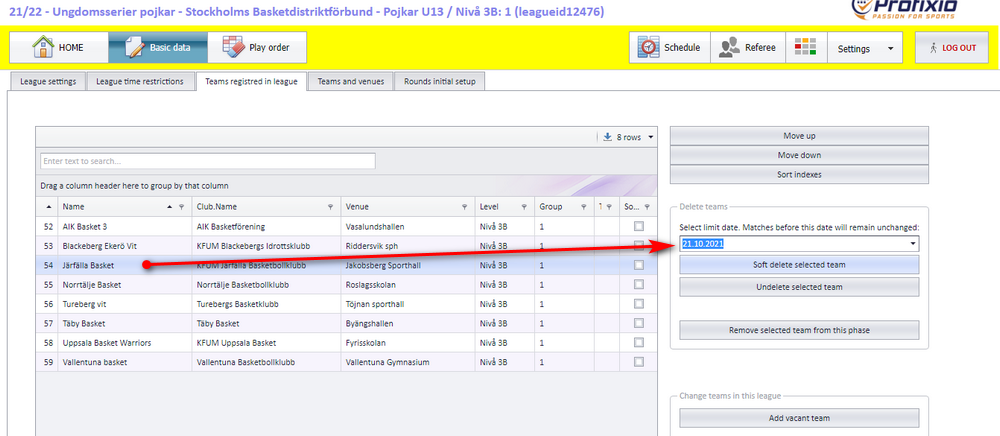Open filter icon in Name column
The height and width of the screenshot is (436, 1000).
(182, 207)
